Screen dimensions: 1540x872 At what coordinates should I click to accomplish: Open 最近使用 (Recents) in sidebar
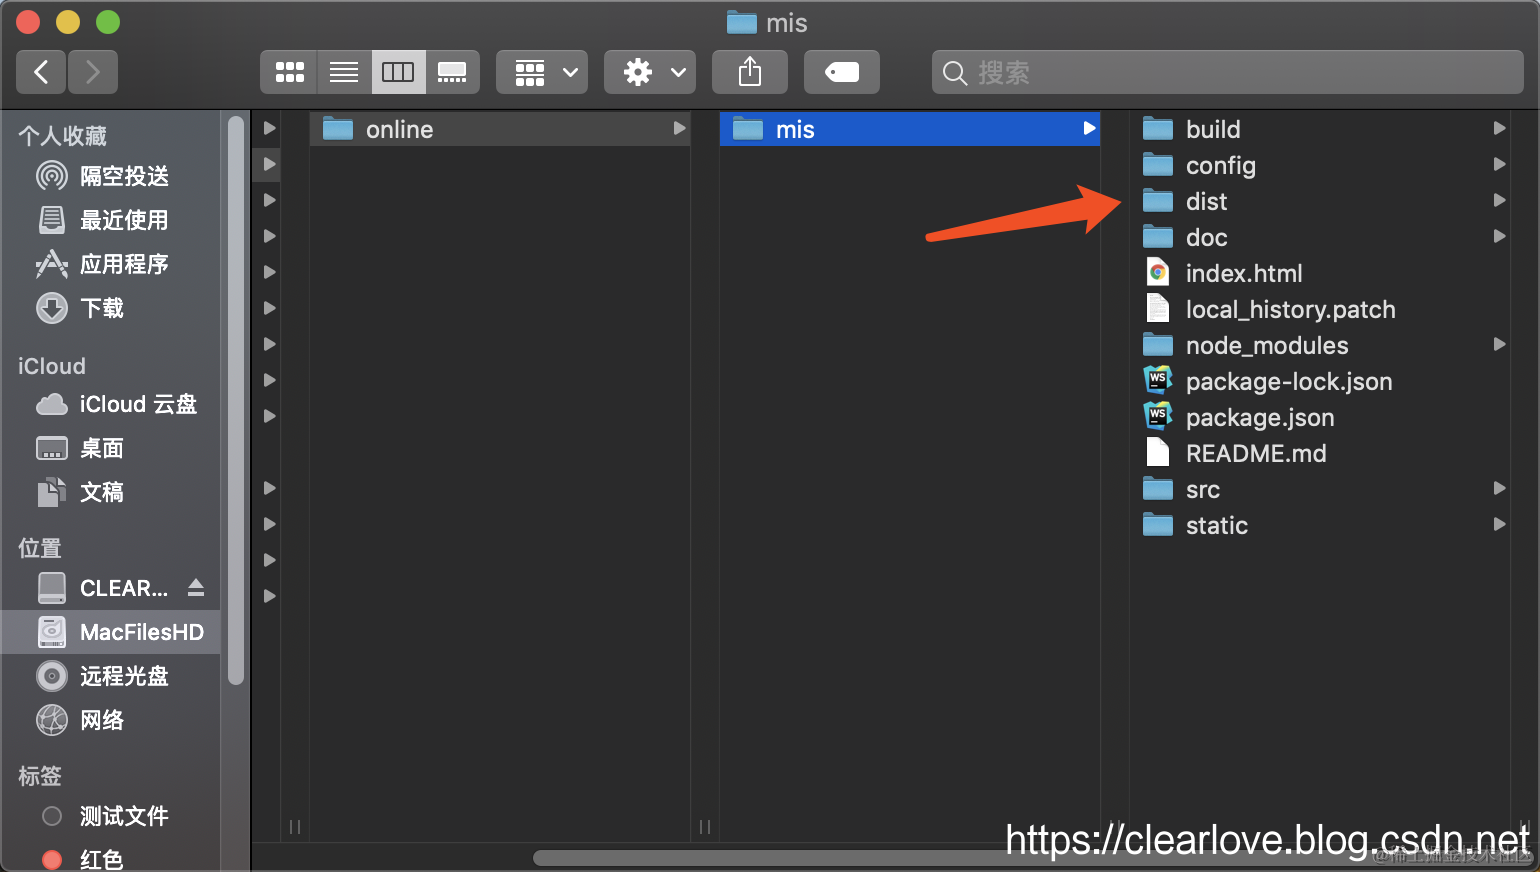[x=111, y=220]
